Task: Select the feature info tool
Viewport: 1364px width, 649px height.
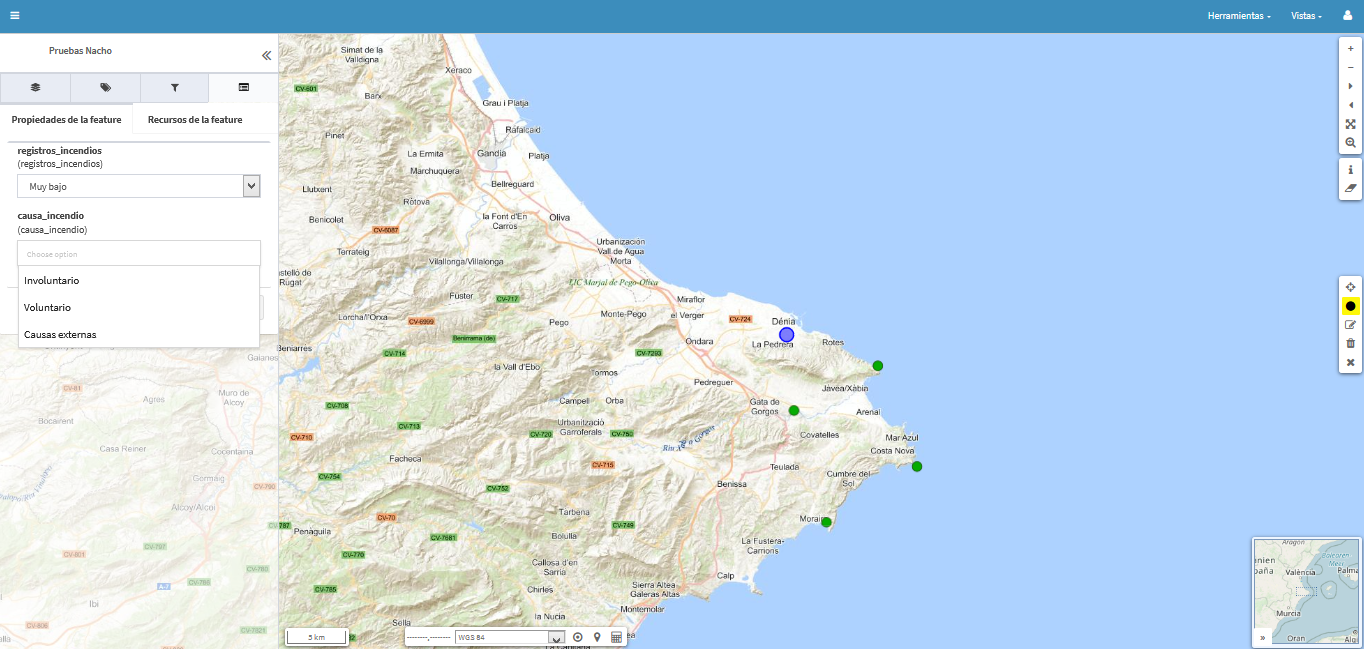Action: (1350, 170)
